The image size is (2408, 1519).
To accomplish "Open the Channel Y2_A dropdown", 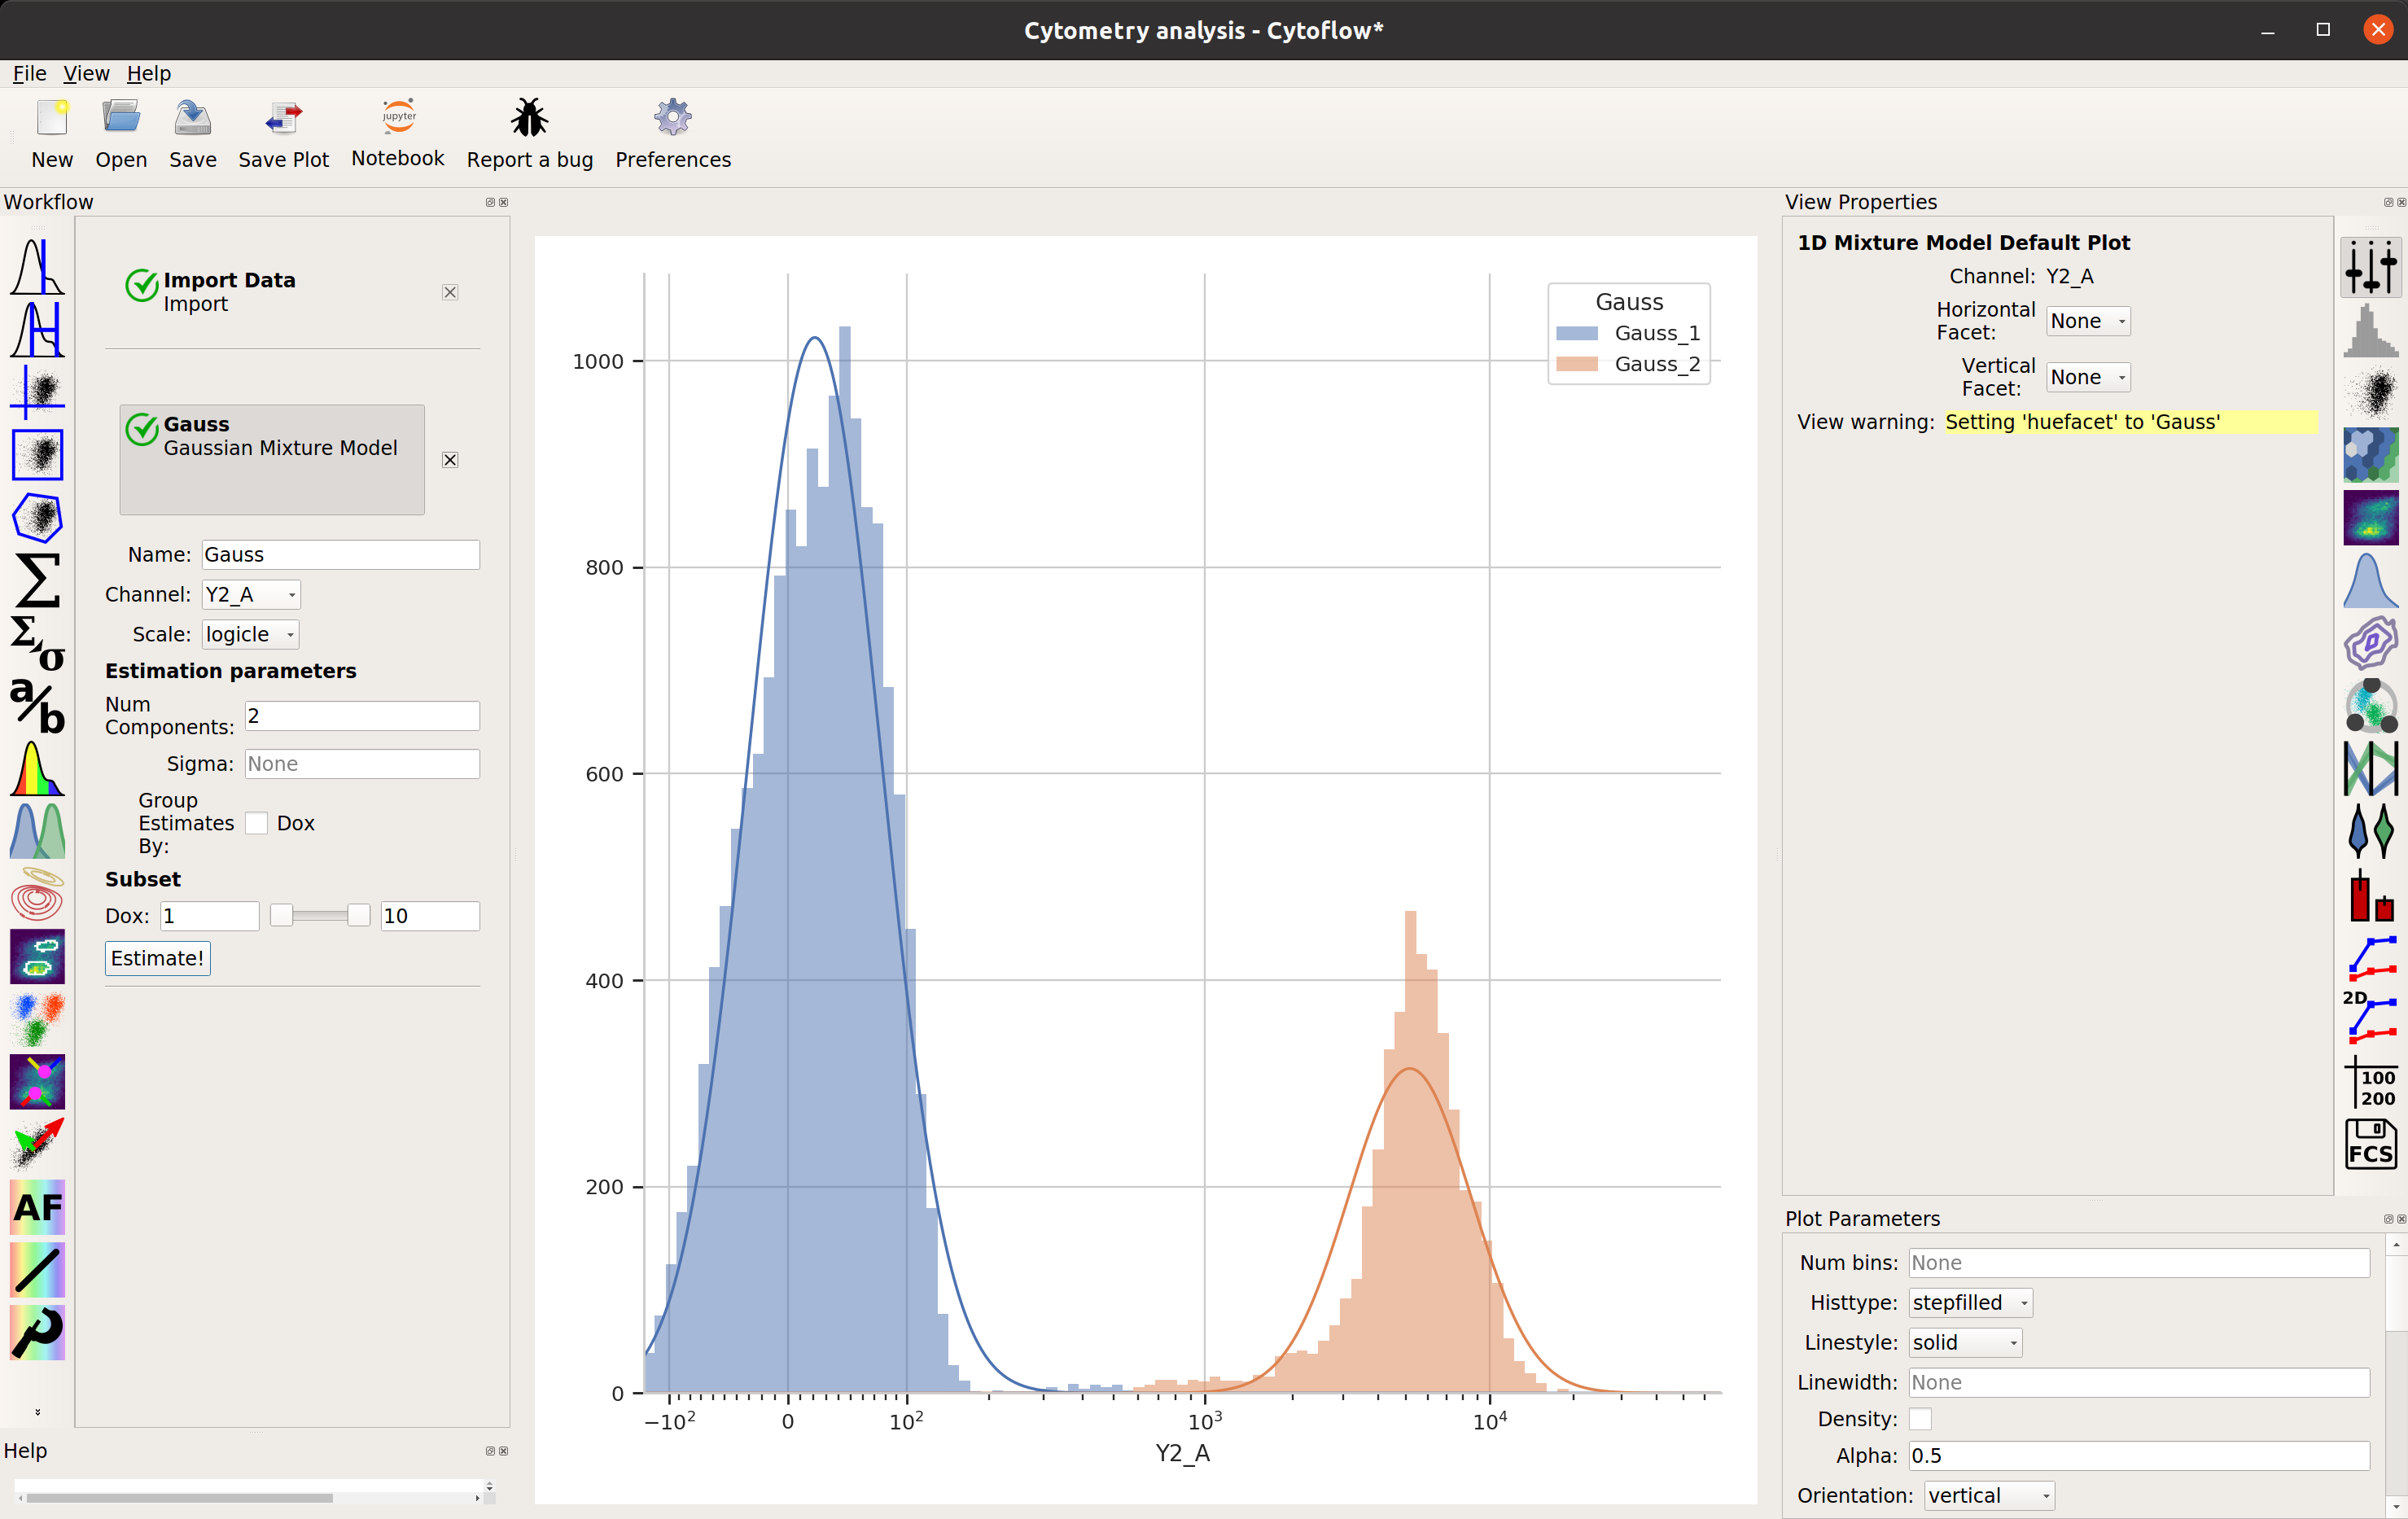I will 251,594.
